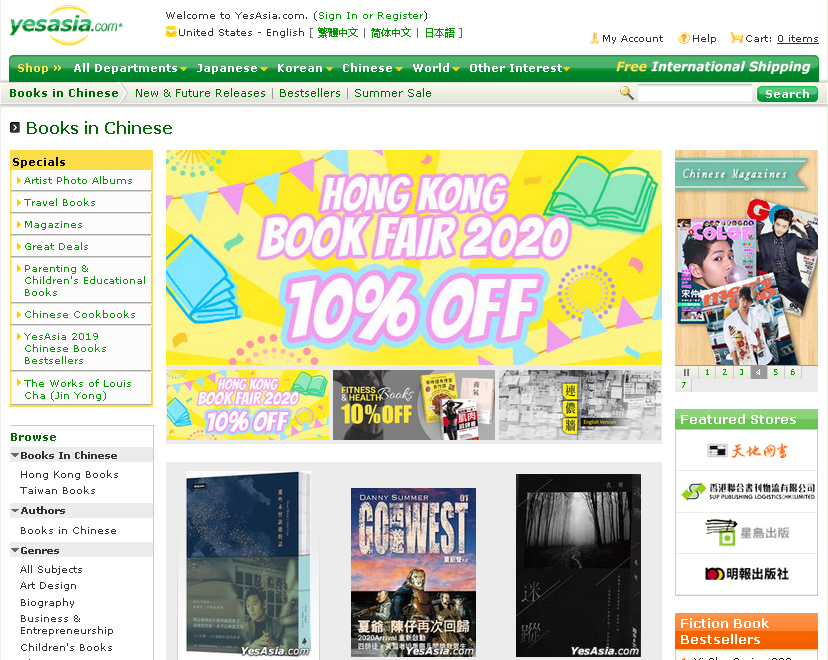
Task: Open the Sing Tao publishing store logo
Action: (746, 532)
